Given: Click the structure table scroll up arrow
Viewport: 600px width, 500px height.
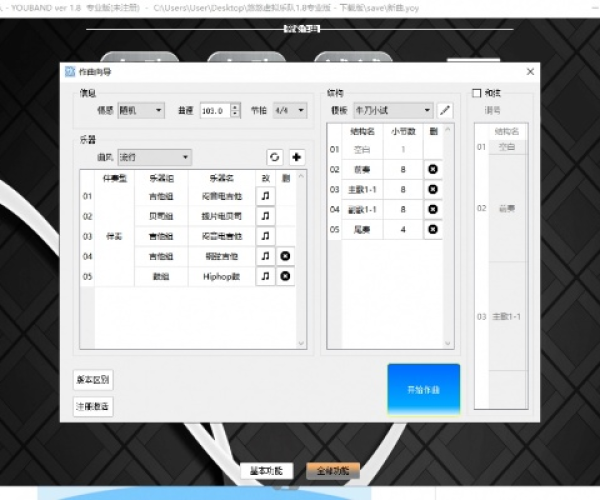Looking at the screenshot, I should click(x=448, y=130).
